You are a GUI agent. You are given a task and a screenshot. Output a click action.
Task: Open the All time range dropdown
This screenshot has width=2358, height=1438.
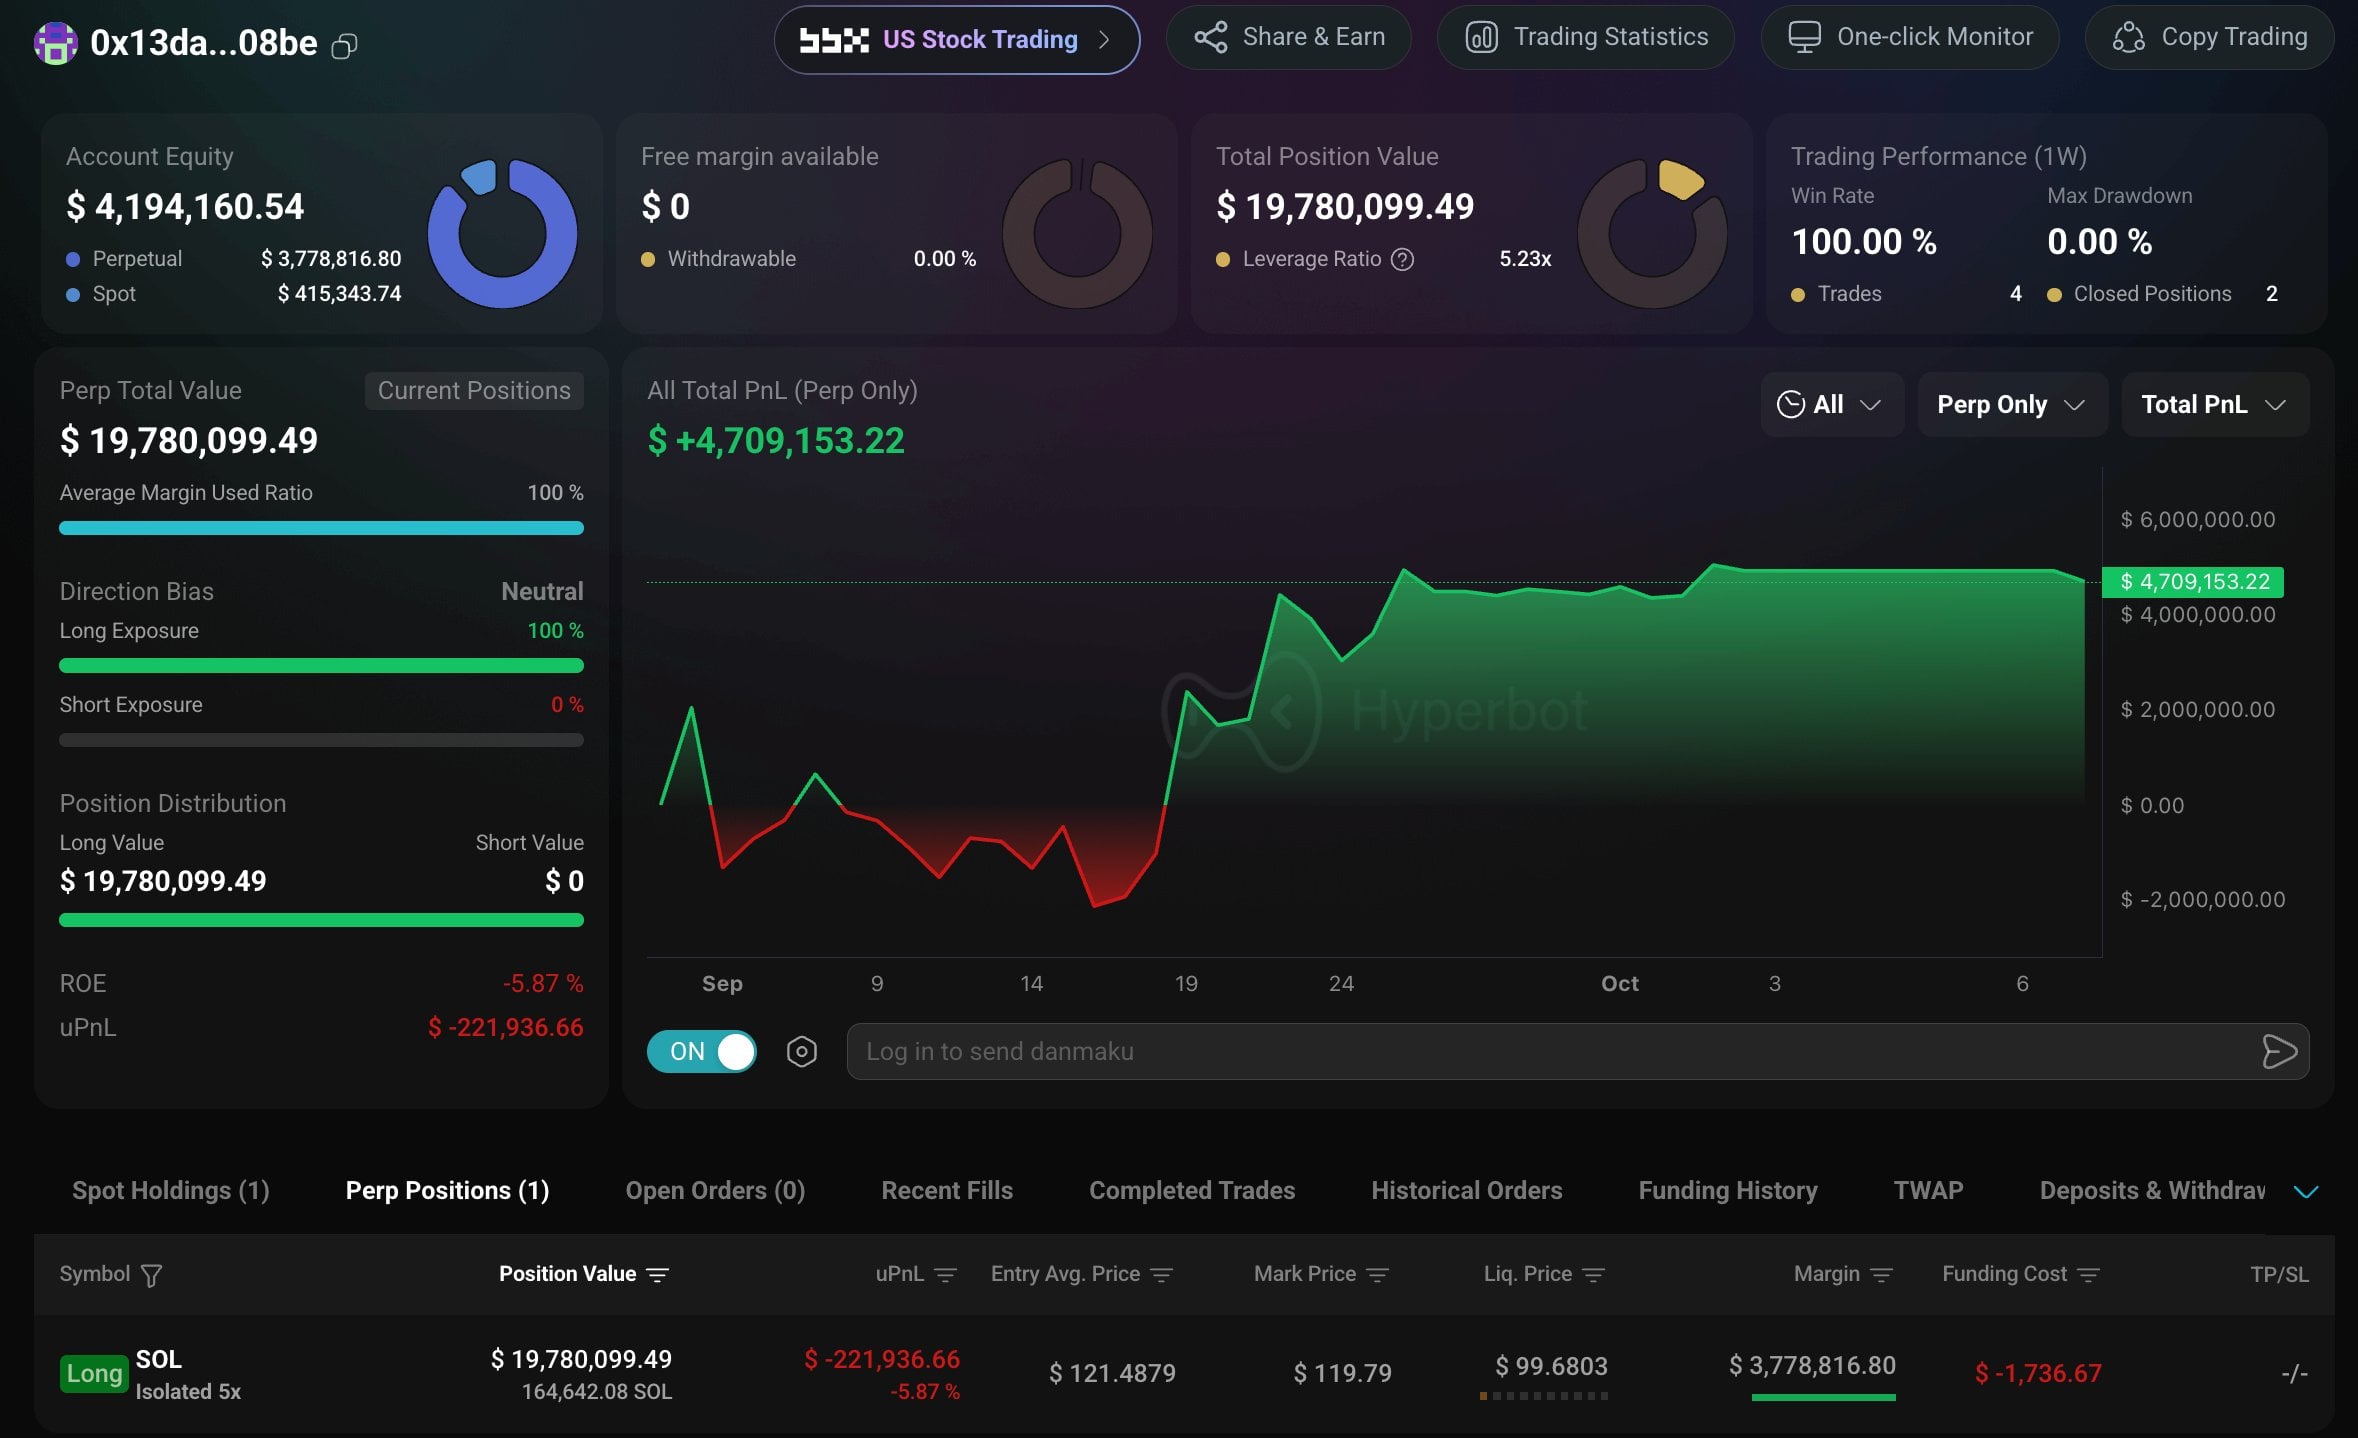click(1831, 404)
